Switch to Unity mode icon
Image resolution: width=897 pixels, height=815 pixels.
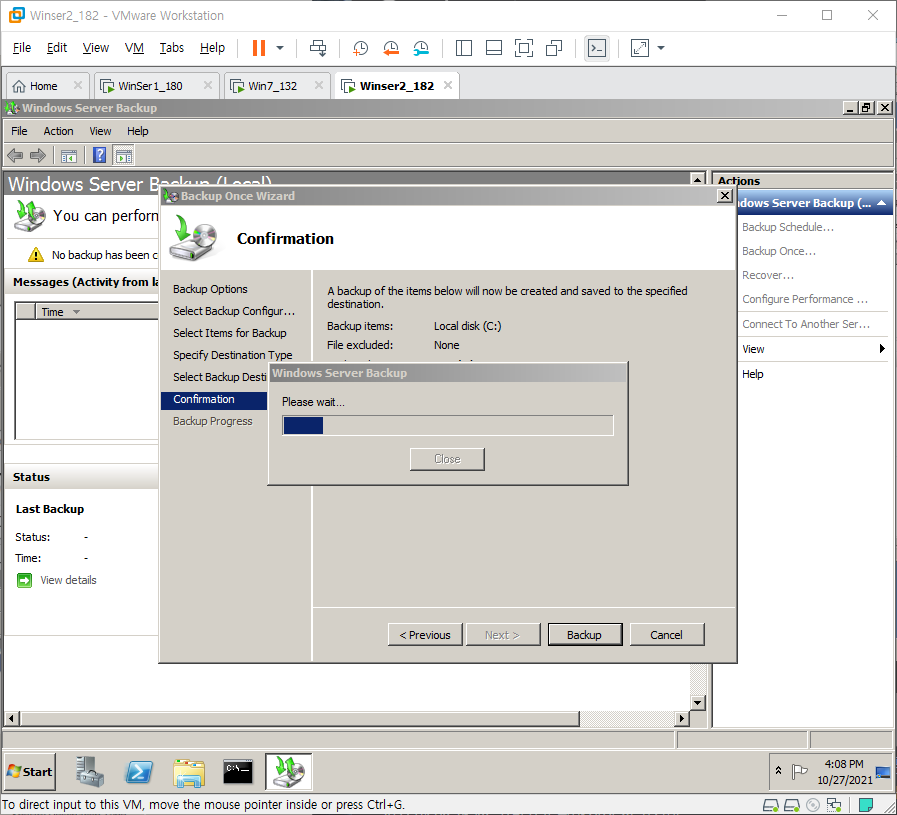tap(554, 48)
